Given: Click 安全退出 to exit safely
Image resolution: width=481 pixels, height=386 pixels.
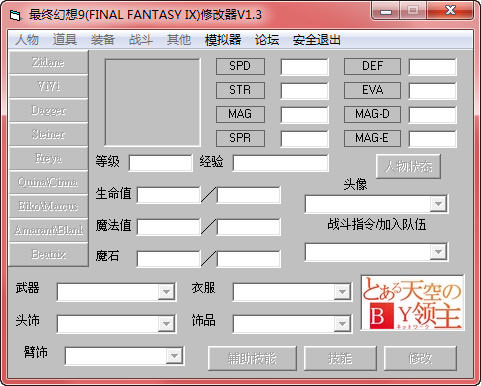Looking at the screenshot, I should pos(317,40).
